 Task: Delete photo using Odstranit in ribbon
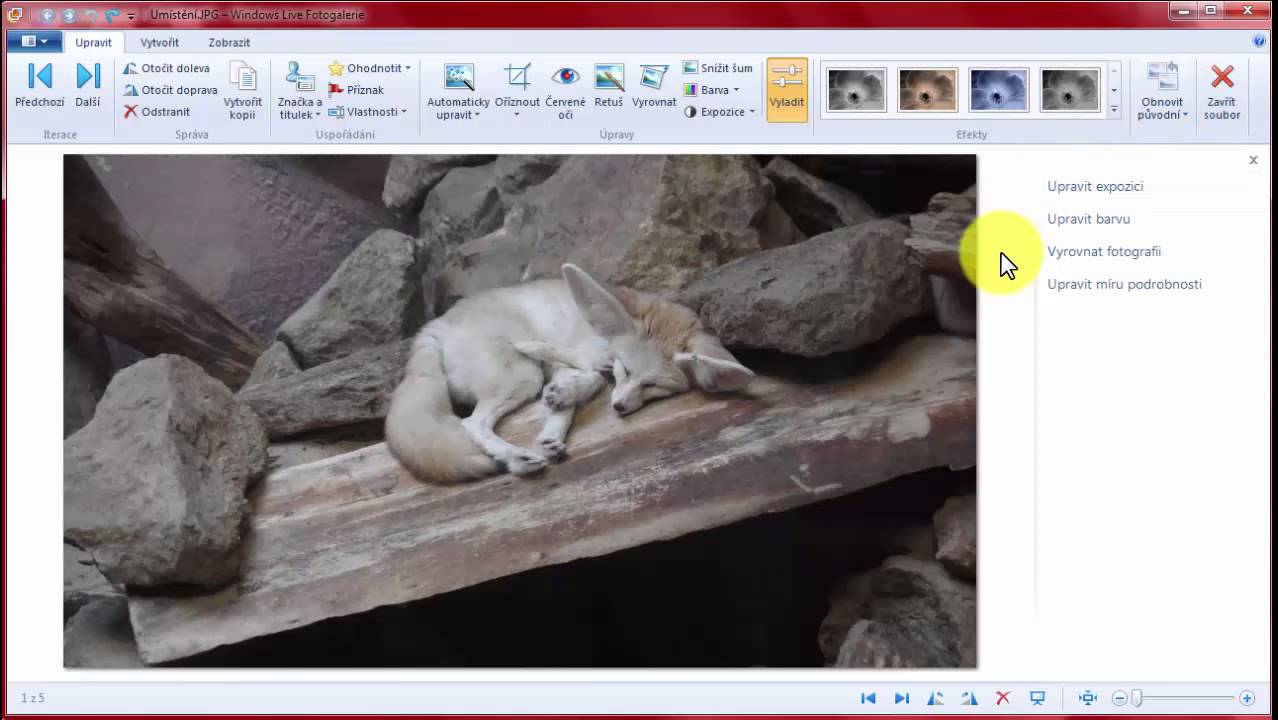[x=157, y=112]
